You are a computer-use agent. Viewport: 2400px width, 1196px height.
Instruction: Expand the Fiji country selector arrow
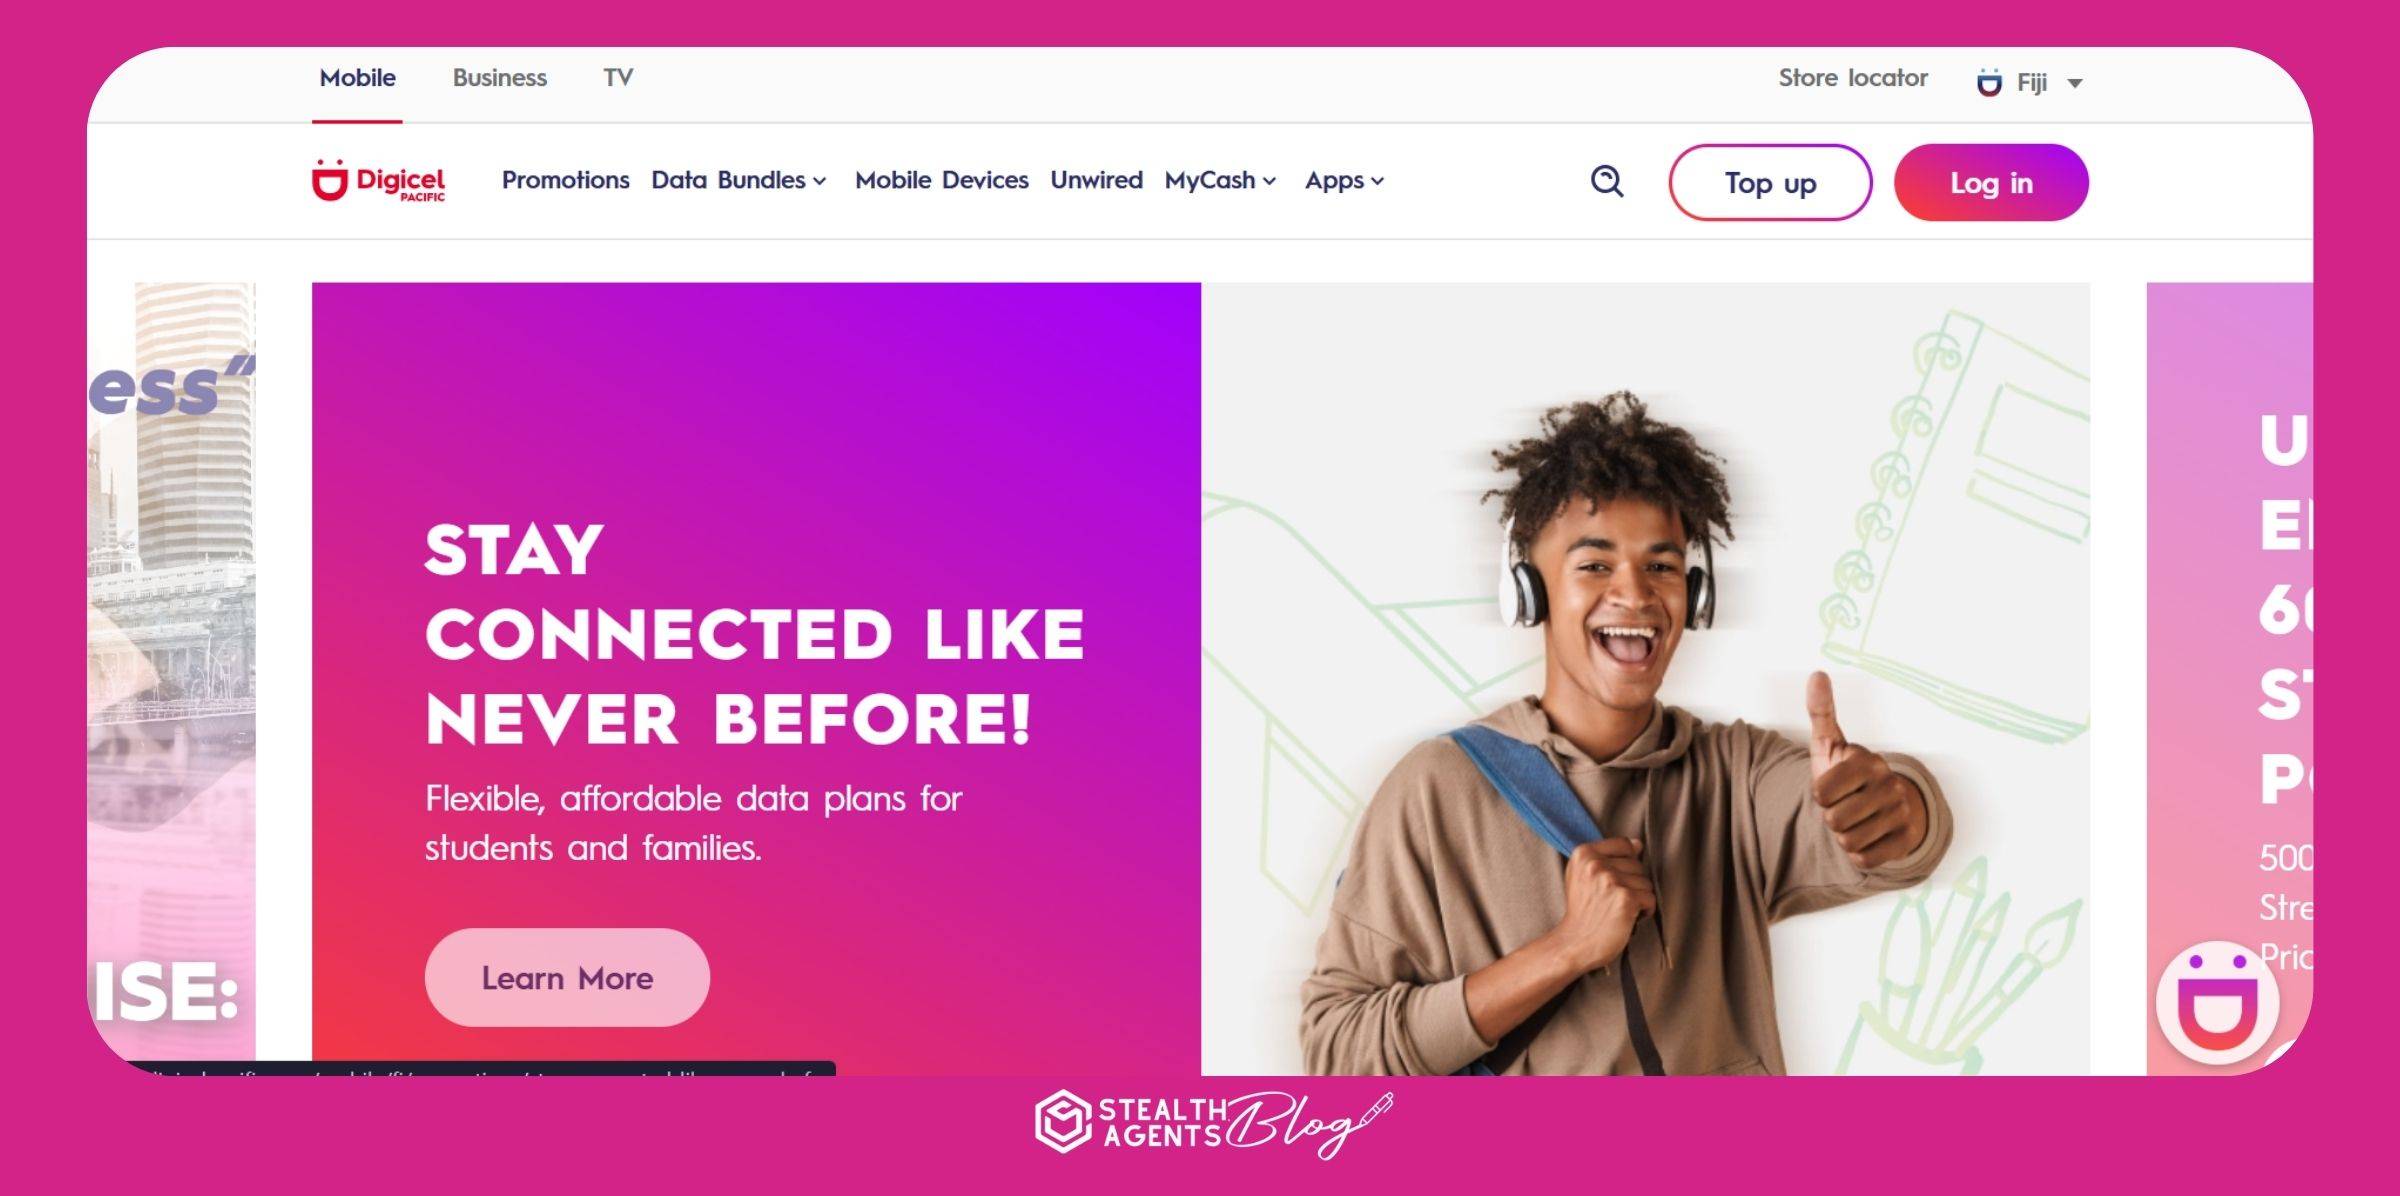click(x=2075, y=83)
